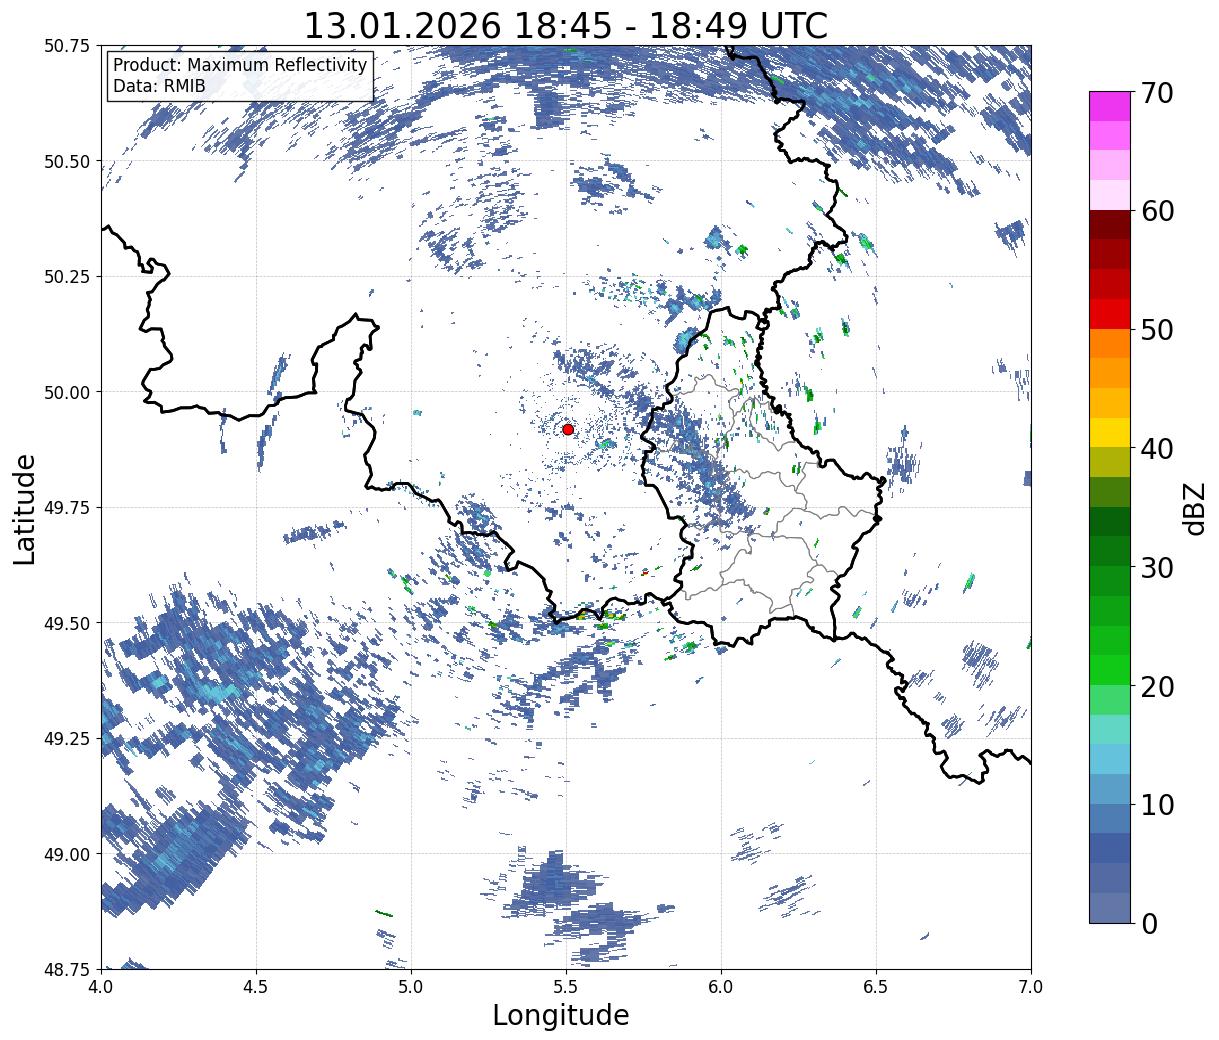
Task: Click the plot title with date and UTC time
Action: [x=565, y=25]
